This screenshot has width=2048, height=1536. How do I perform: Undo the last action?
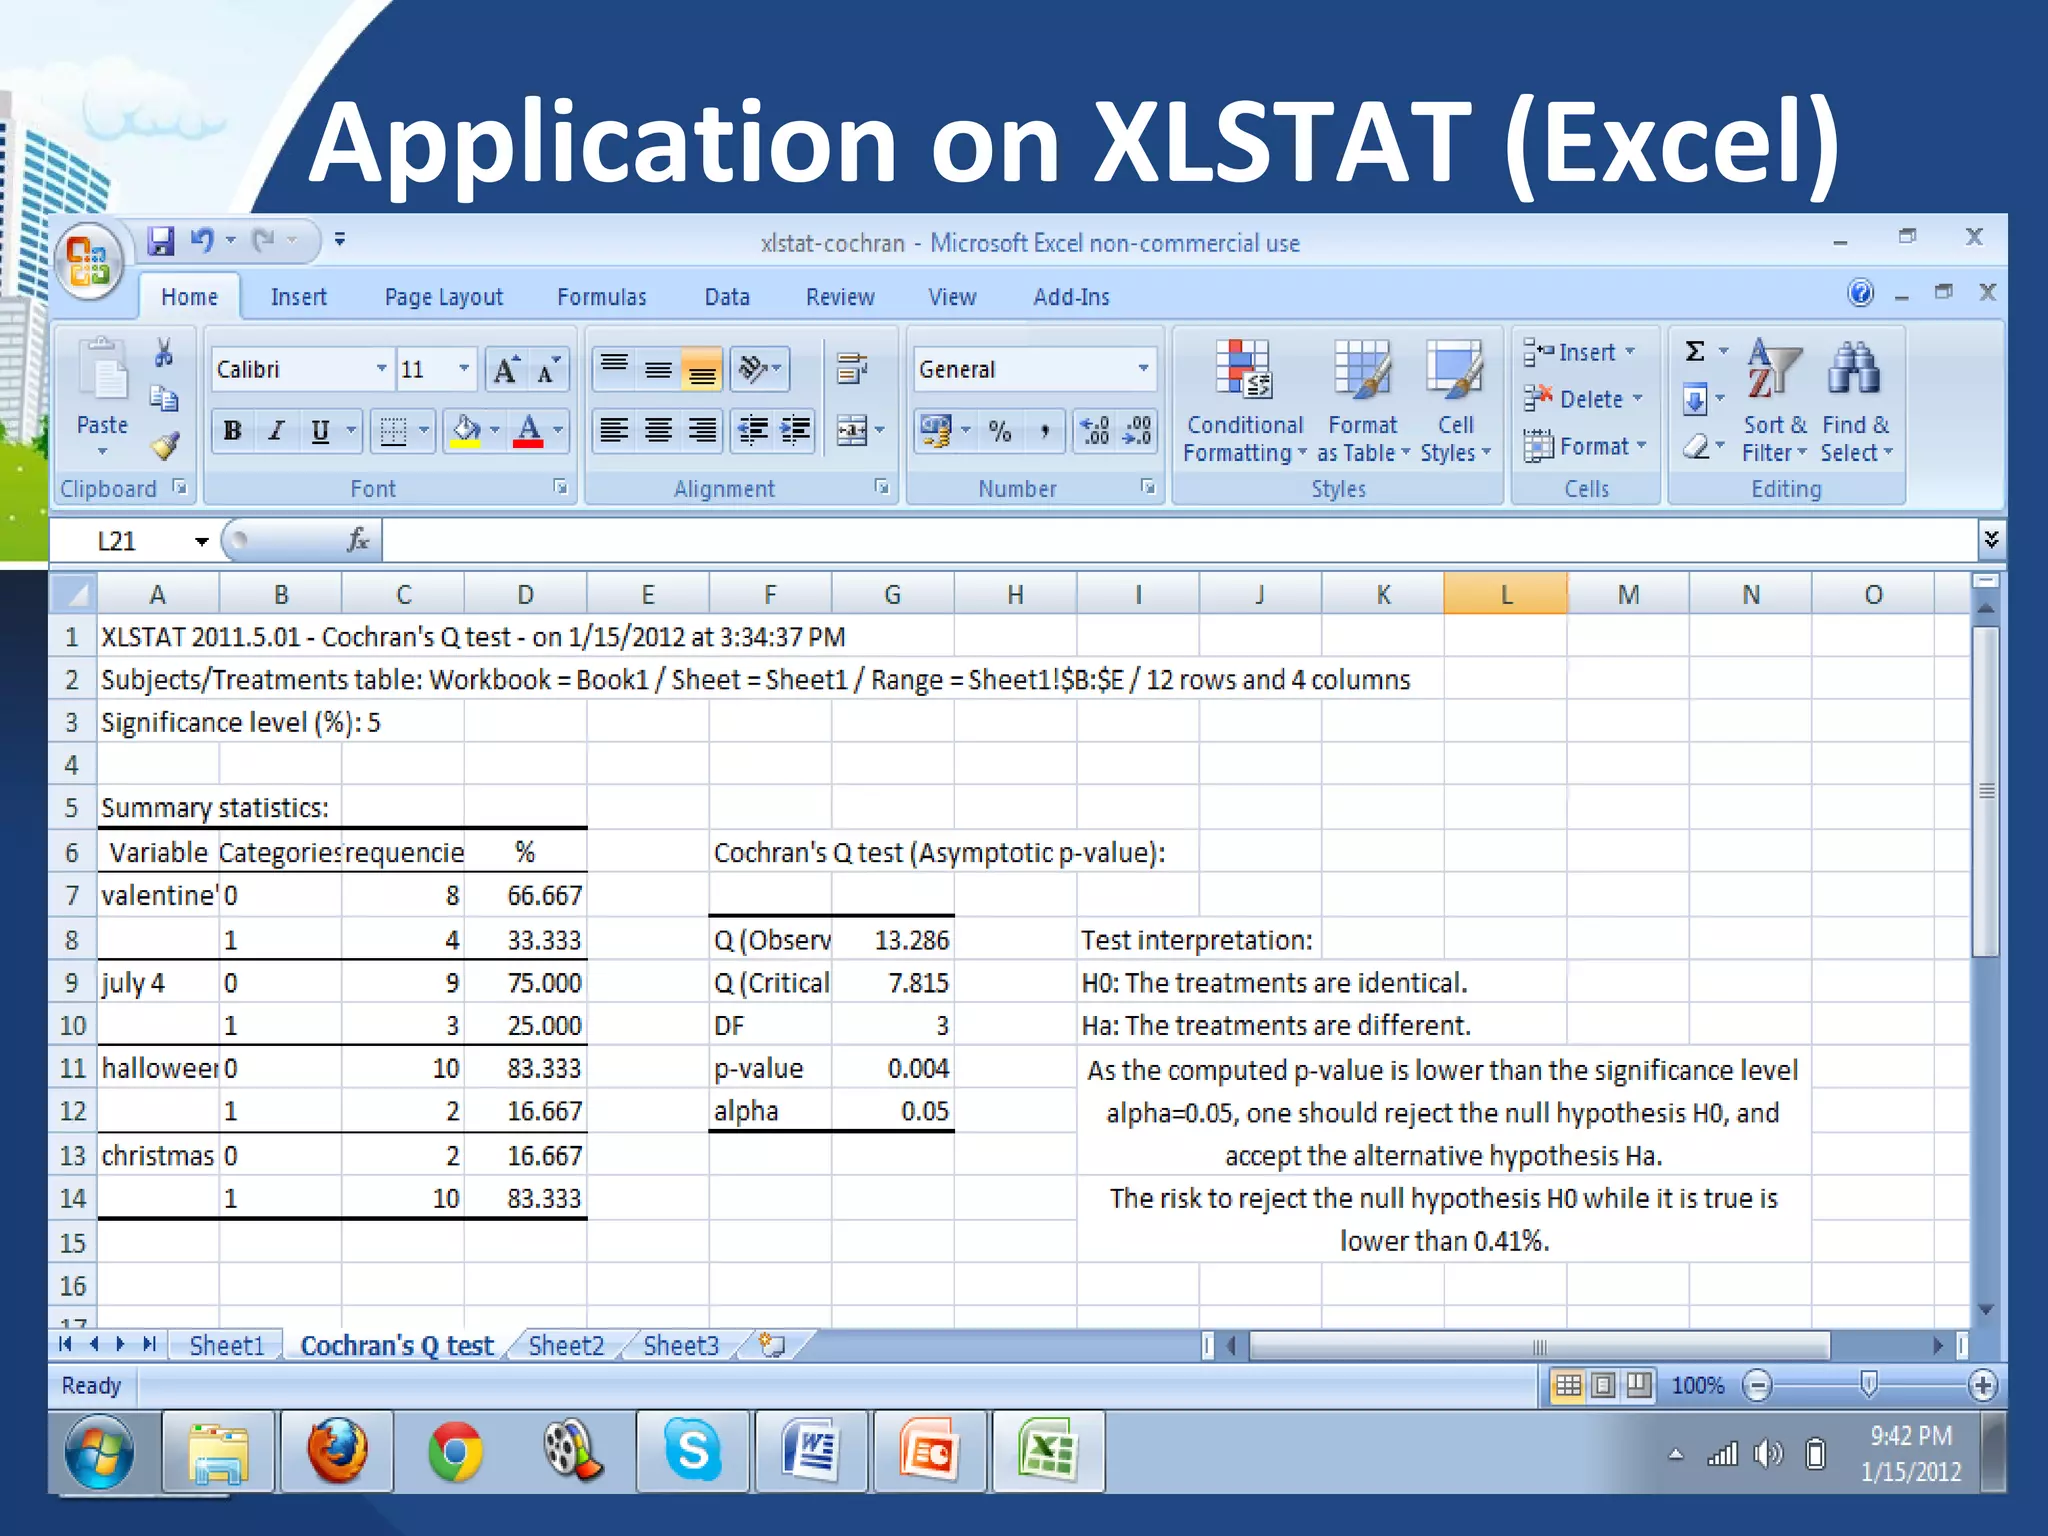203,240
